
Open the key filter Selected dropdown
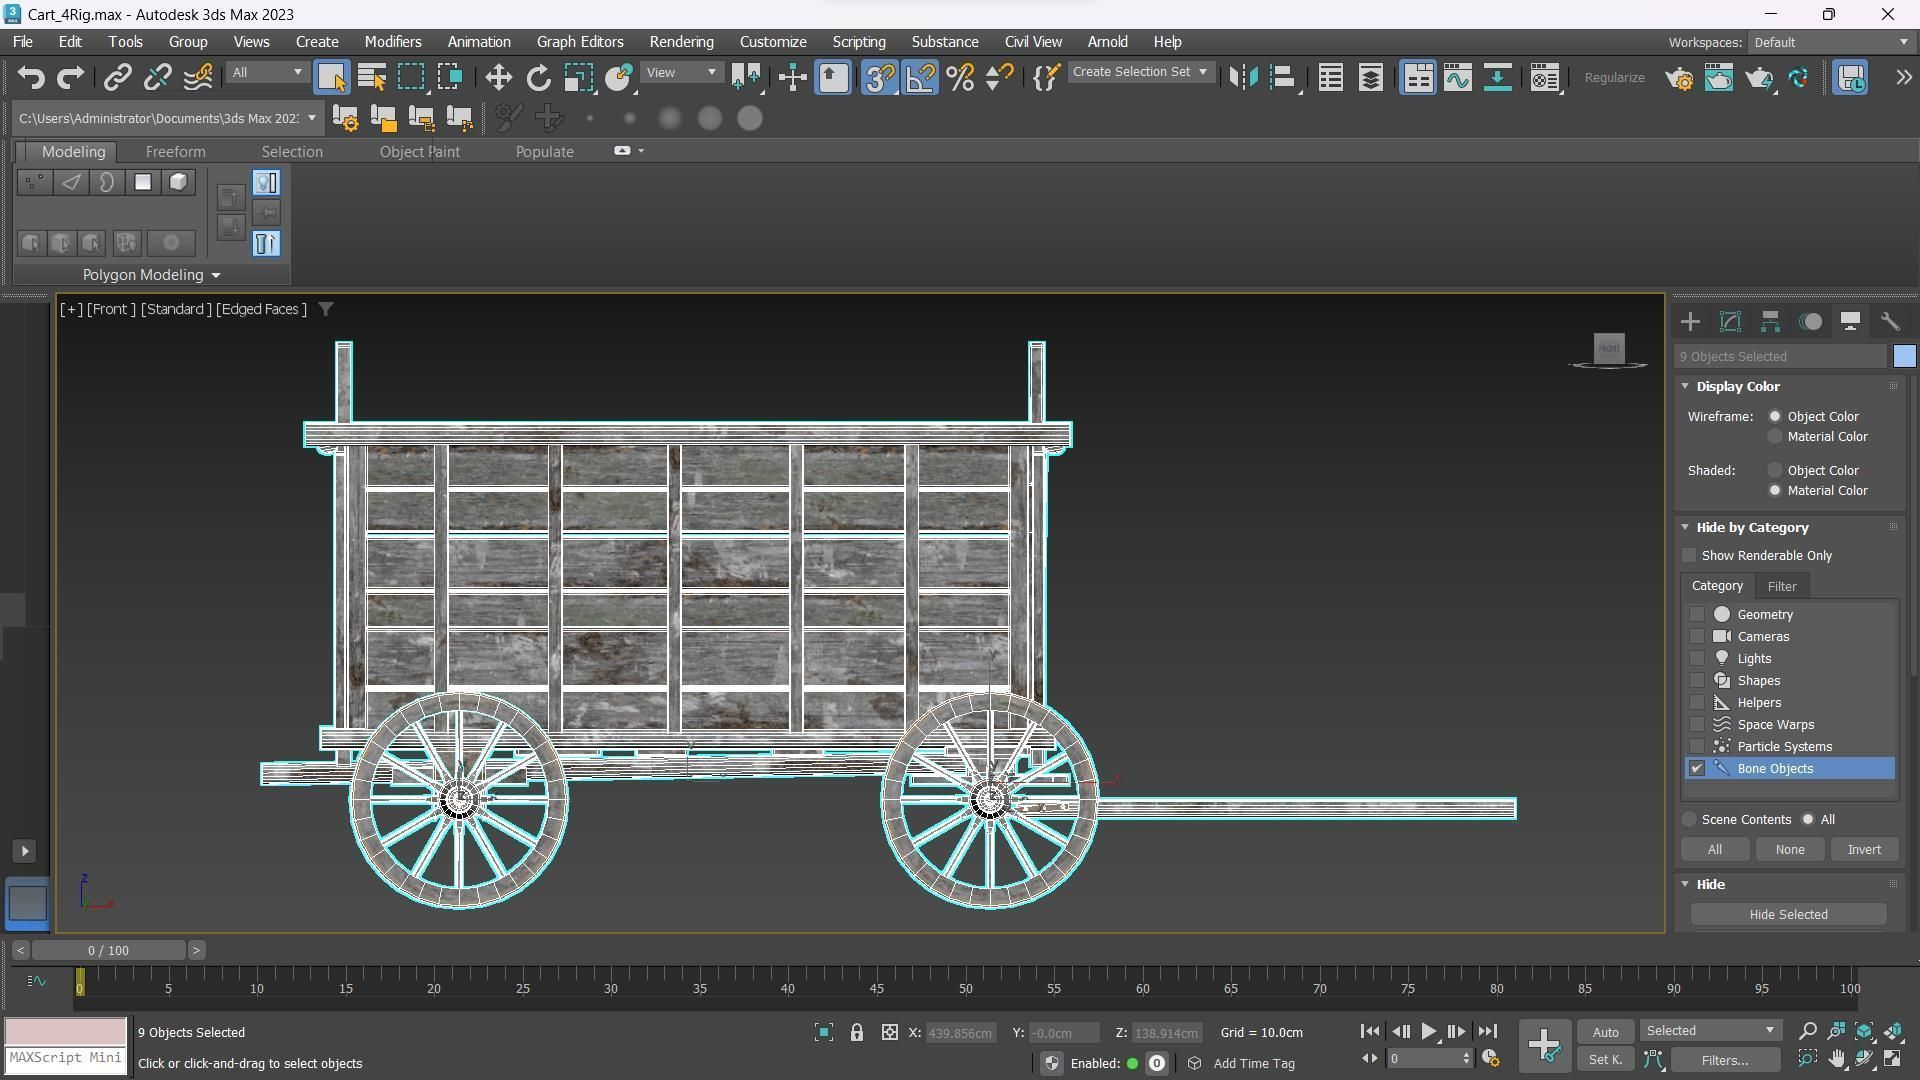click(1710, 1031)
